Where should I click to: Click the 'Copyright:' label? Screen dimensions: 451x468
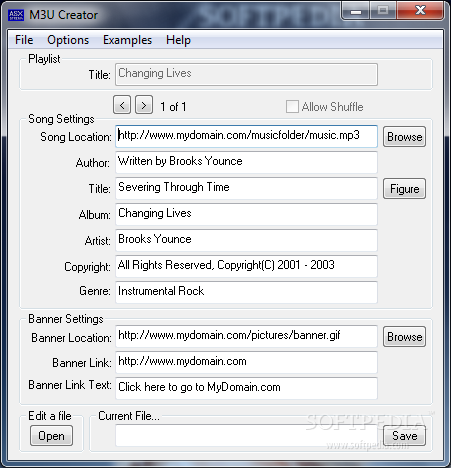tap(87, 267)
